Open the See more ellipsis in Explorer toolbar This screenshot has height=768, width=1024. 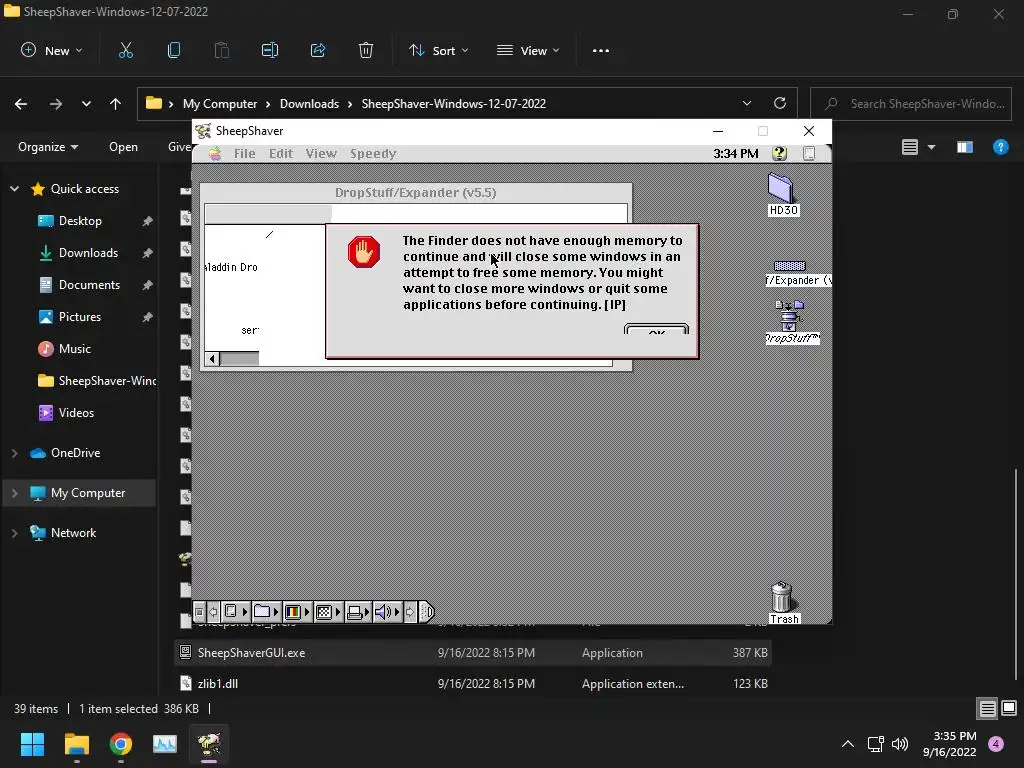(x=601, y=50)
